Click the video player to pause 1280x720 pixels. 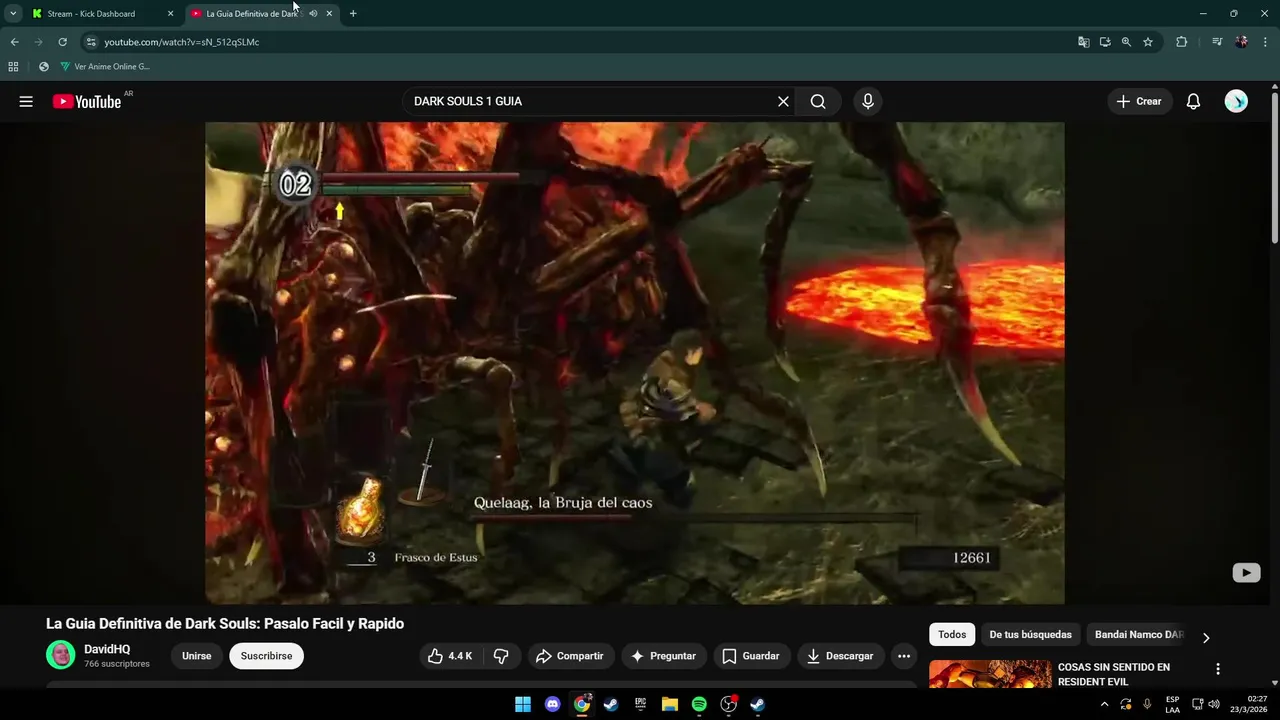coord(634,362)
